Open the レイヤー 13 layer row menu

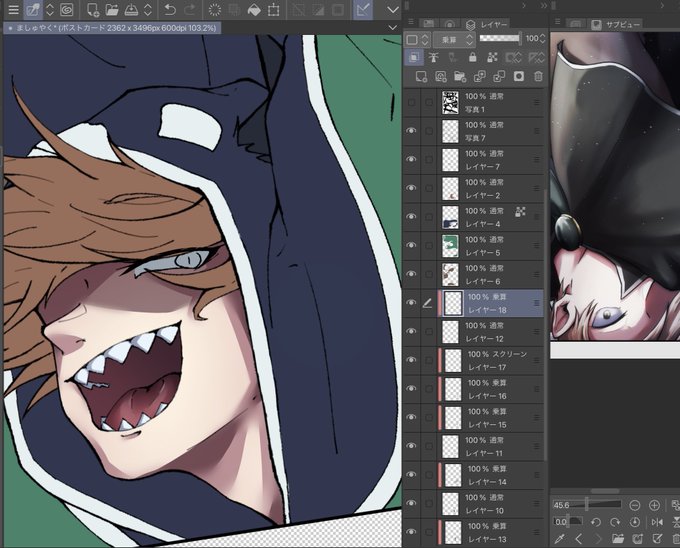coord(536,532)
